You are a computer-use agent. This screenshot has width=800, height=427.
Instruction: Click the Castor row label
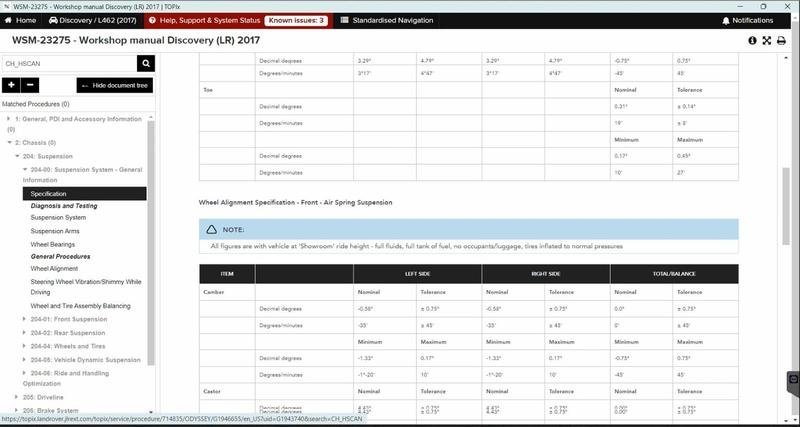click(x=210, y=391)
